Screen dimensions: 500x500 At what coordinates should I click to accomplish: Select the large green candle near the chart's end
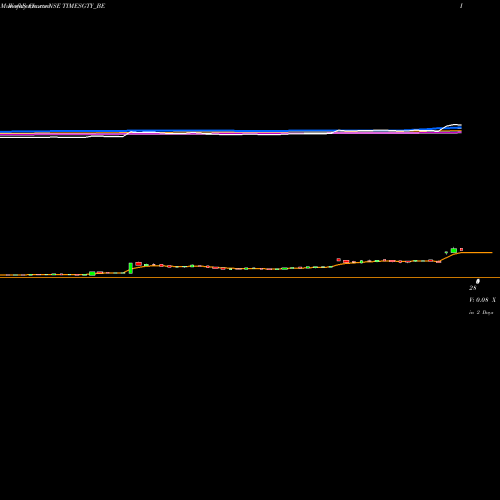(454, 250)
